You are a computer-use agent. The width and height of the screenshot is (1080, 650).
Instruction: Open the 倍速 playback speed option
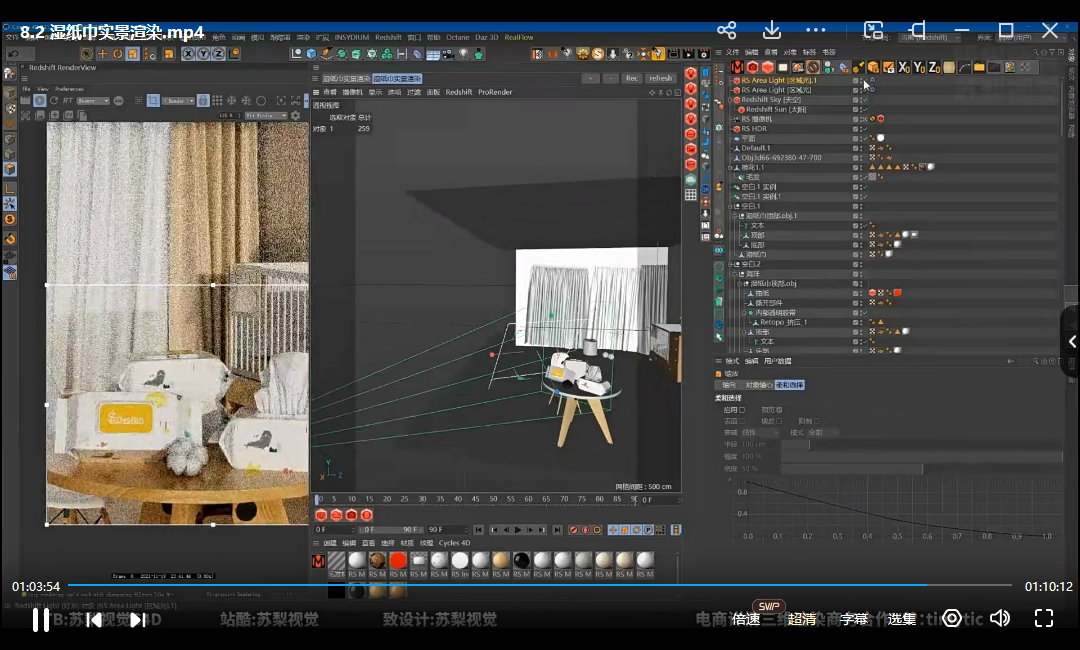(746, 619)
